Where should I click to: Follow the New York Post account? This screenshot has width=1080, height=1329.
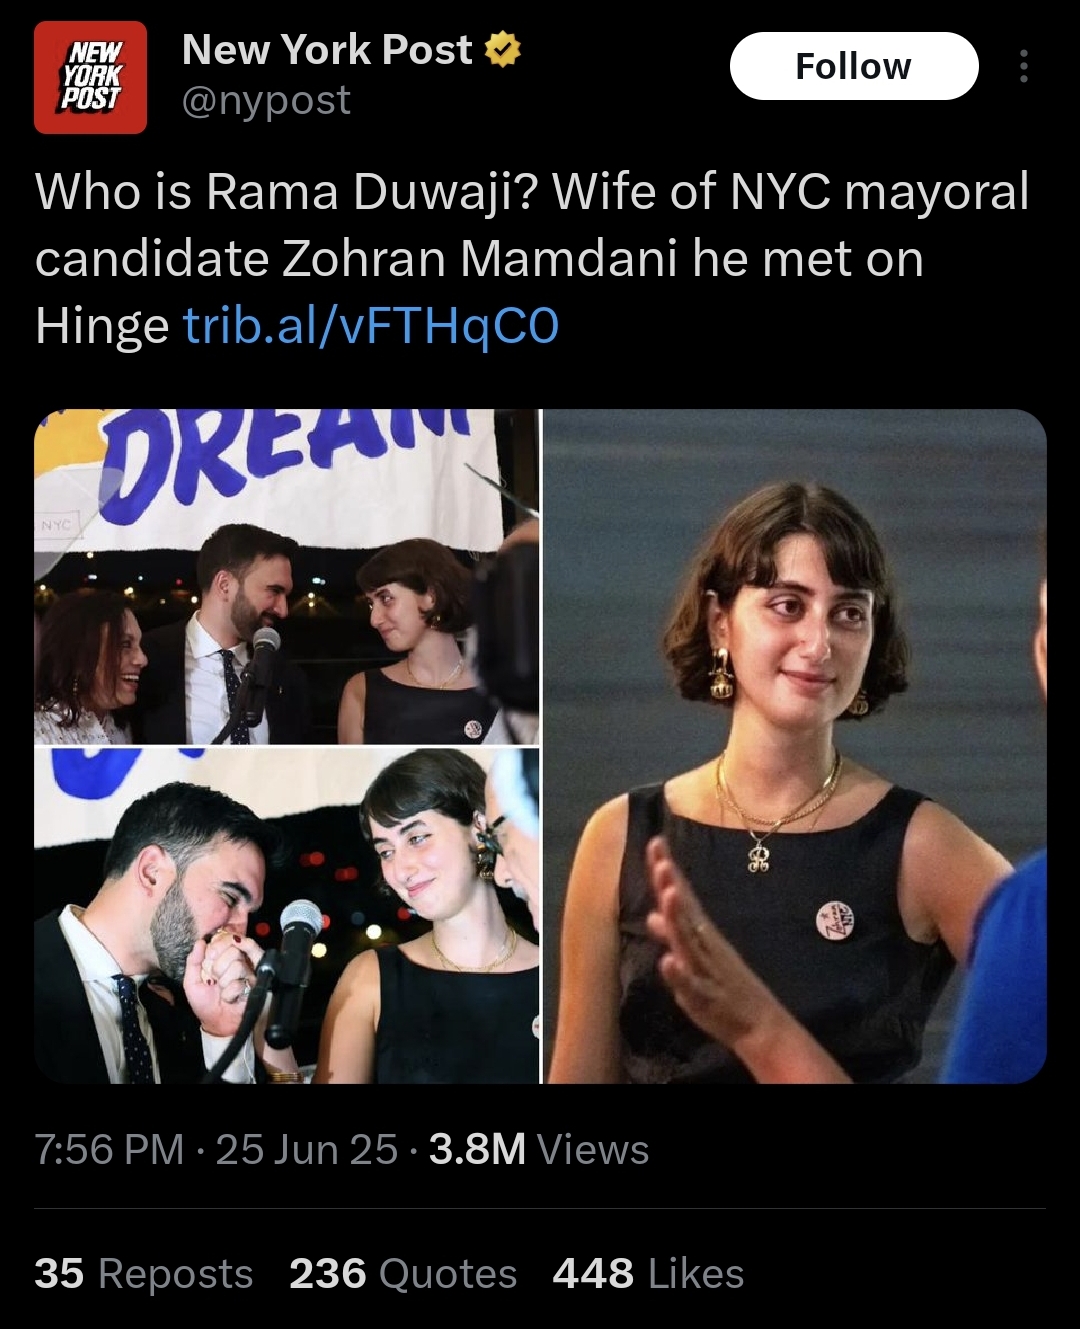(854, 66)
